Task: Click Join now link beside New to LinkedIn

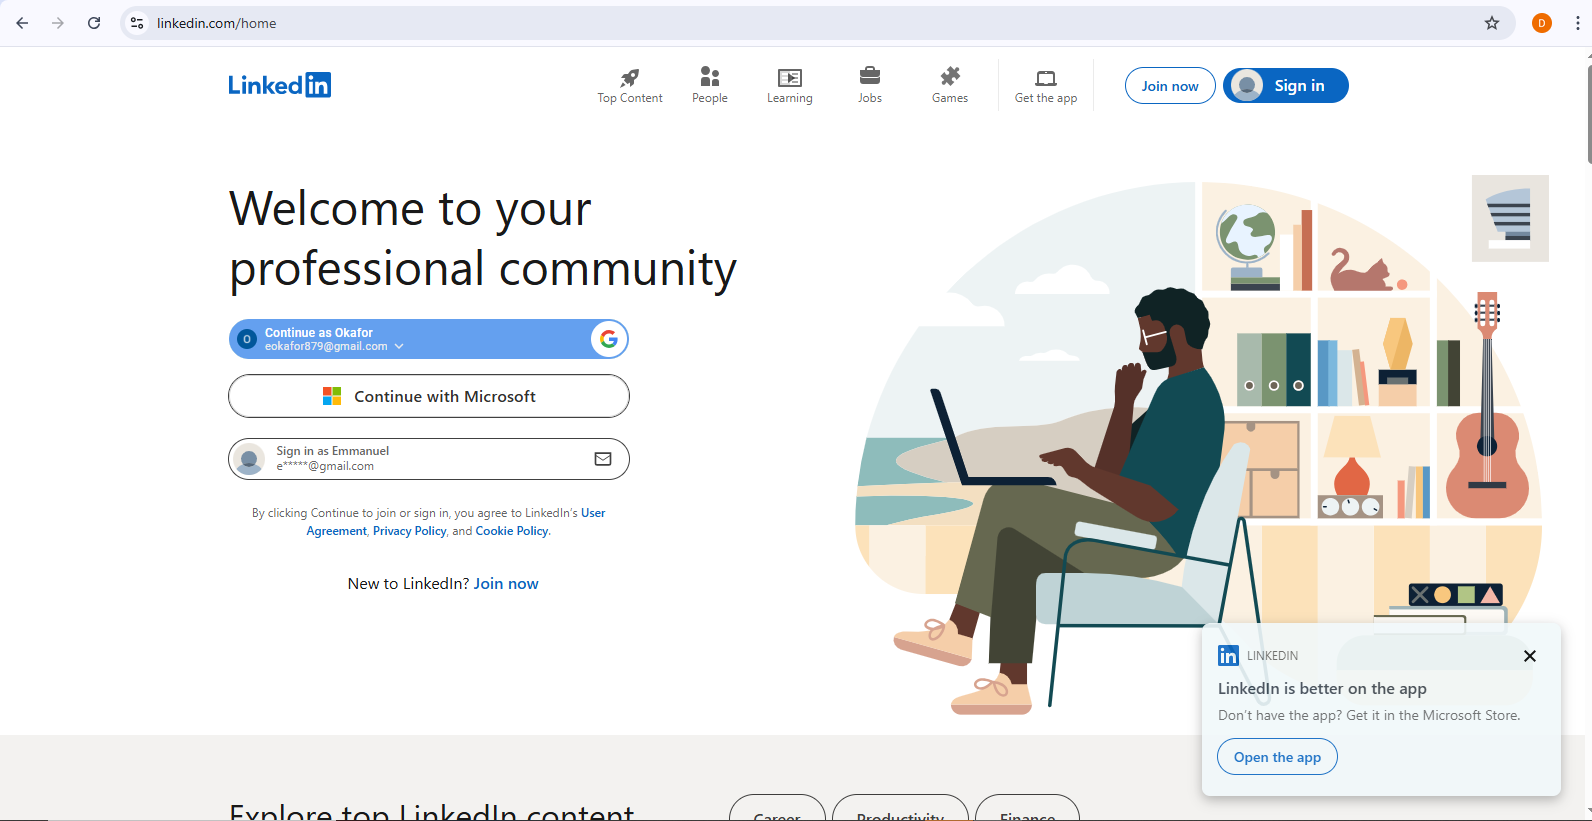Action: pyautogui.click(x=506, y=584)
